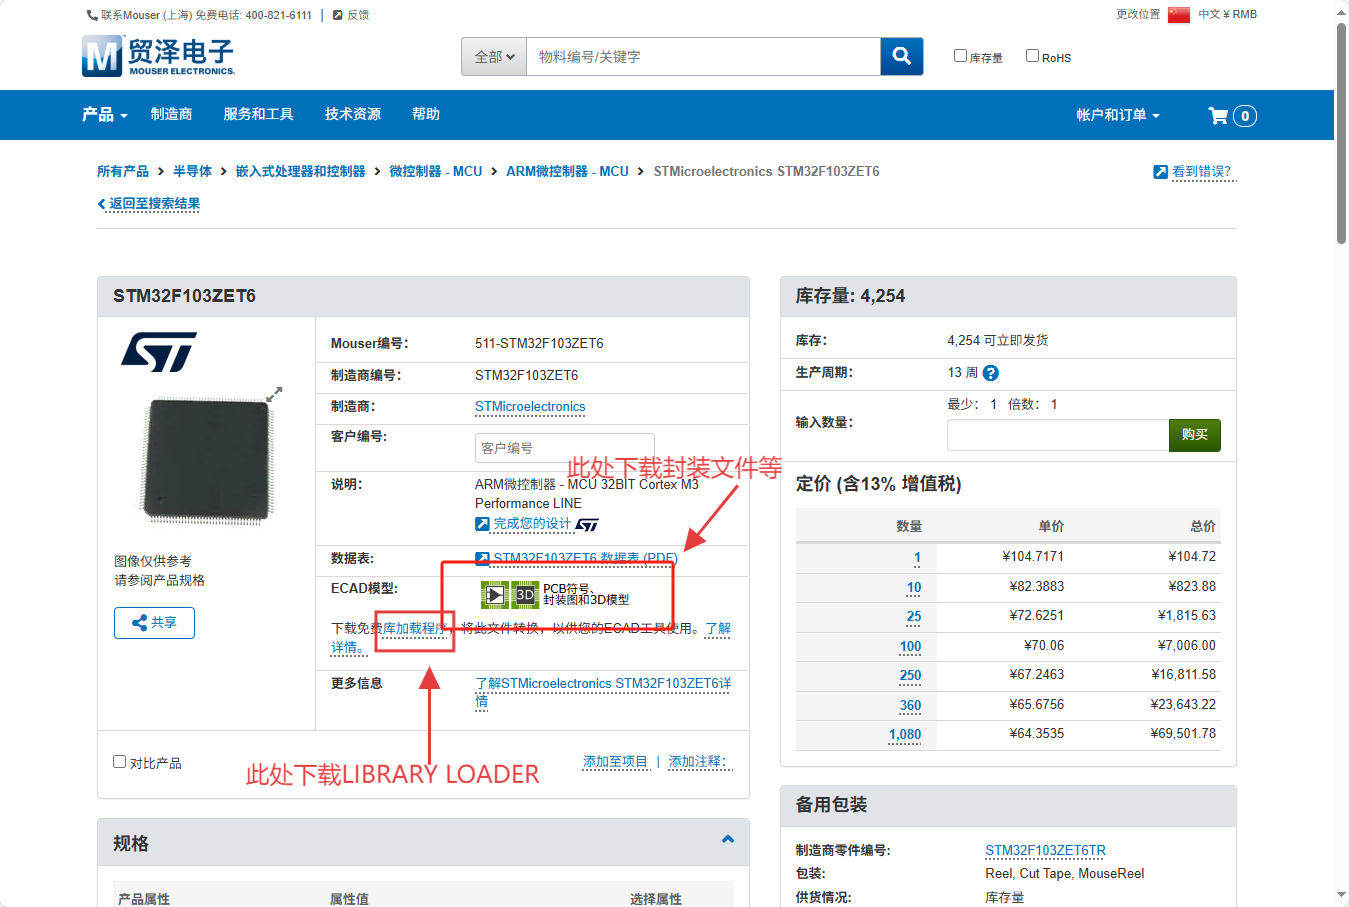Collapse the 规格 section chevron
The image size is (1349, 907).
[x=728, y=840]
